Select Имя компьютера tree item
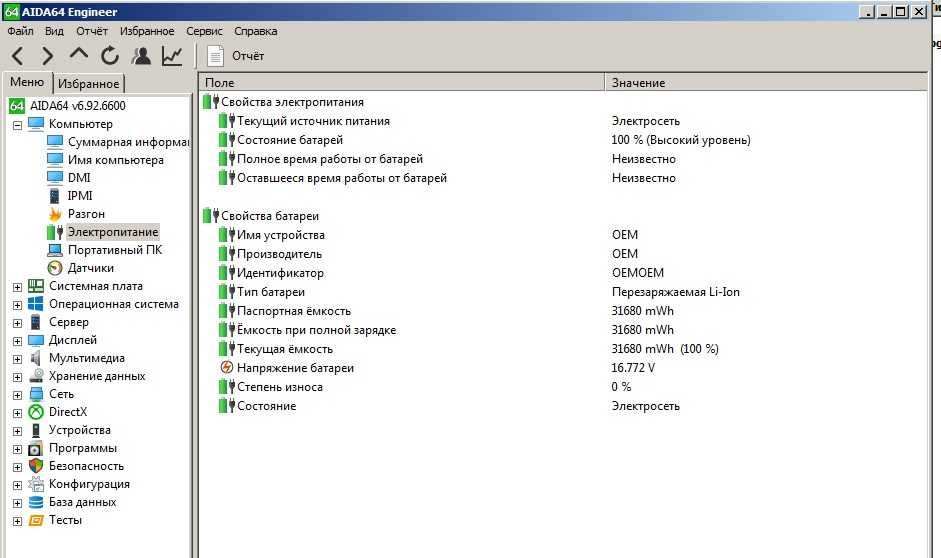This screenshot has height=558, width=941. pyautogui.click(x=116, y=160)
